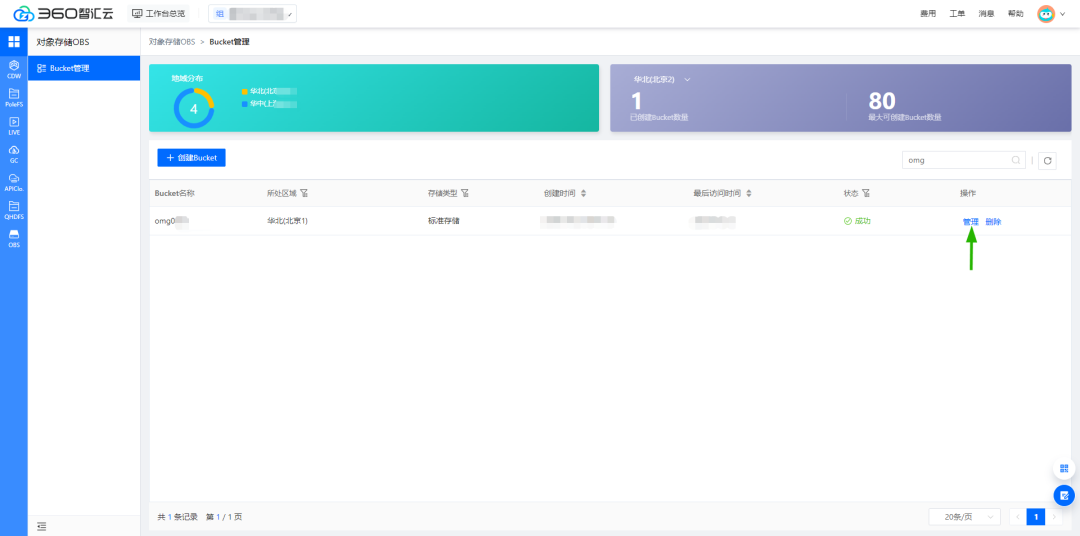Select Bucket管理 menu item
This screenshot has width=1080, height=536.
(x=84, y=68)
